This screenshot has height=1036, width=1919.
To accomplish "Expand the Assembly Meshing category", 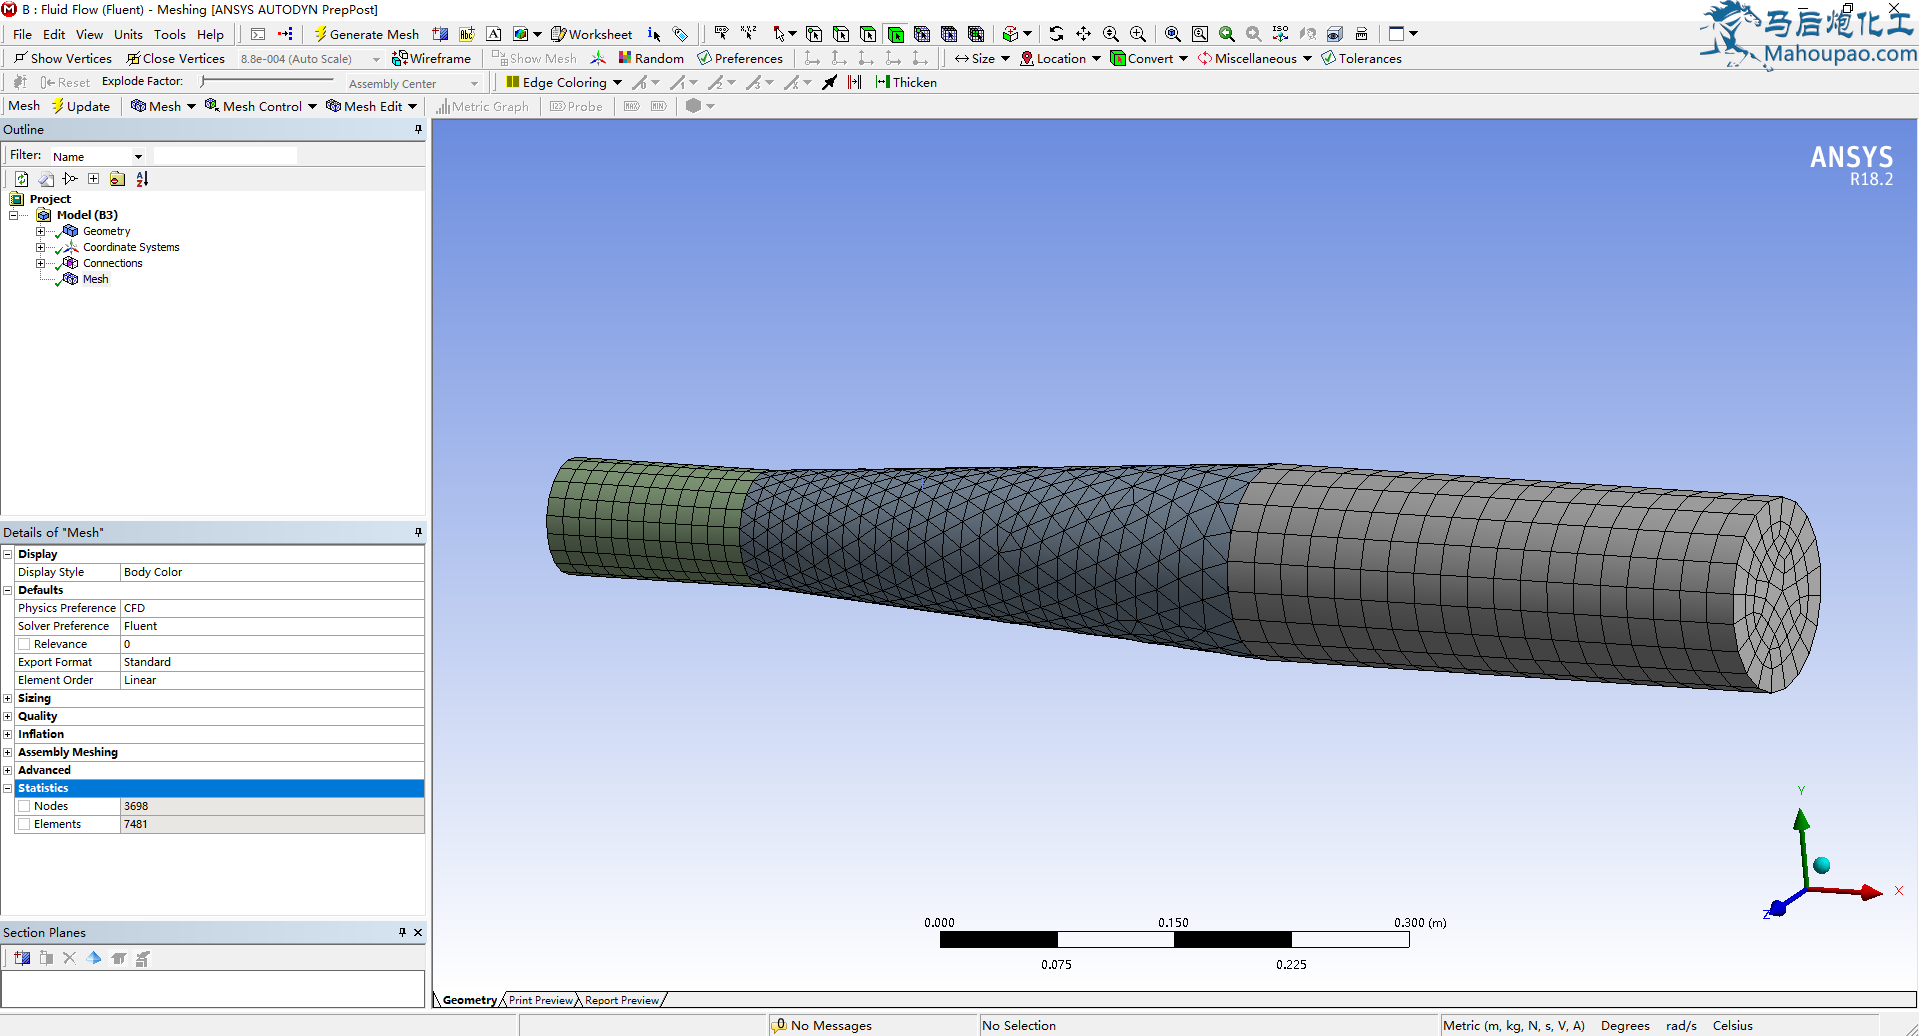I will point(8,752).
